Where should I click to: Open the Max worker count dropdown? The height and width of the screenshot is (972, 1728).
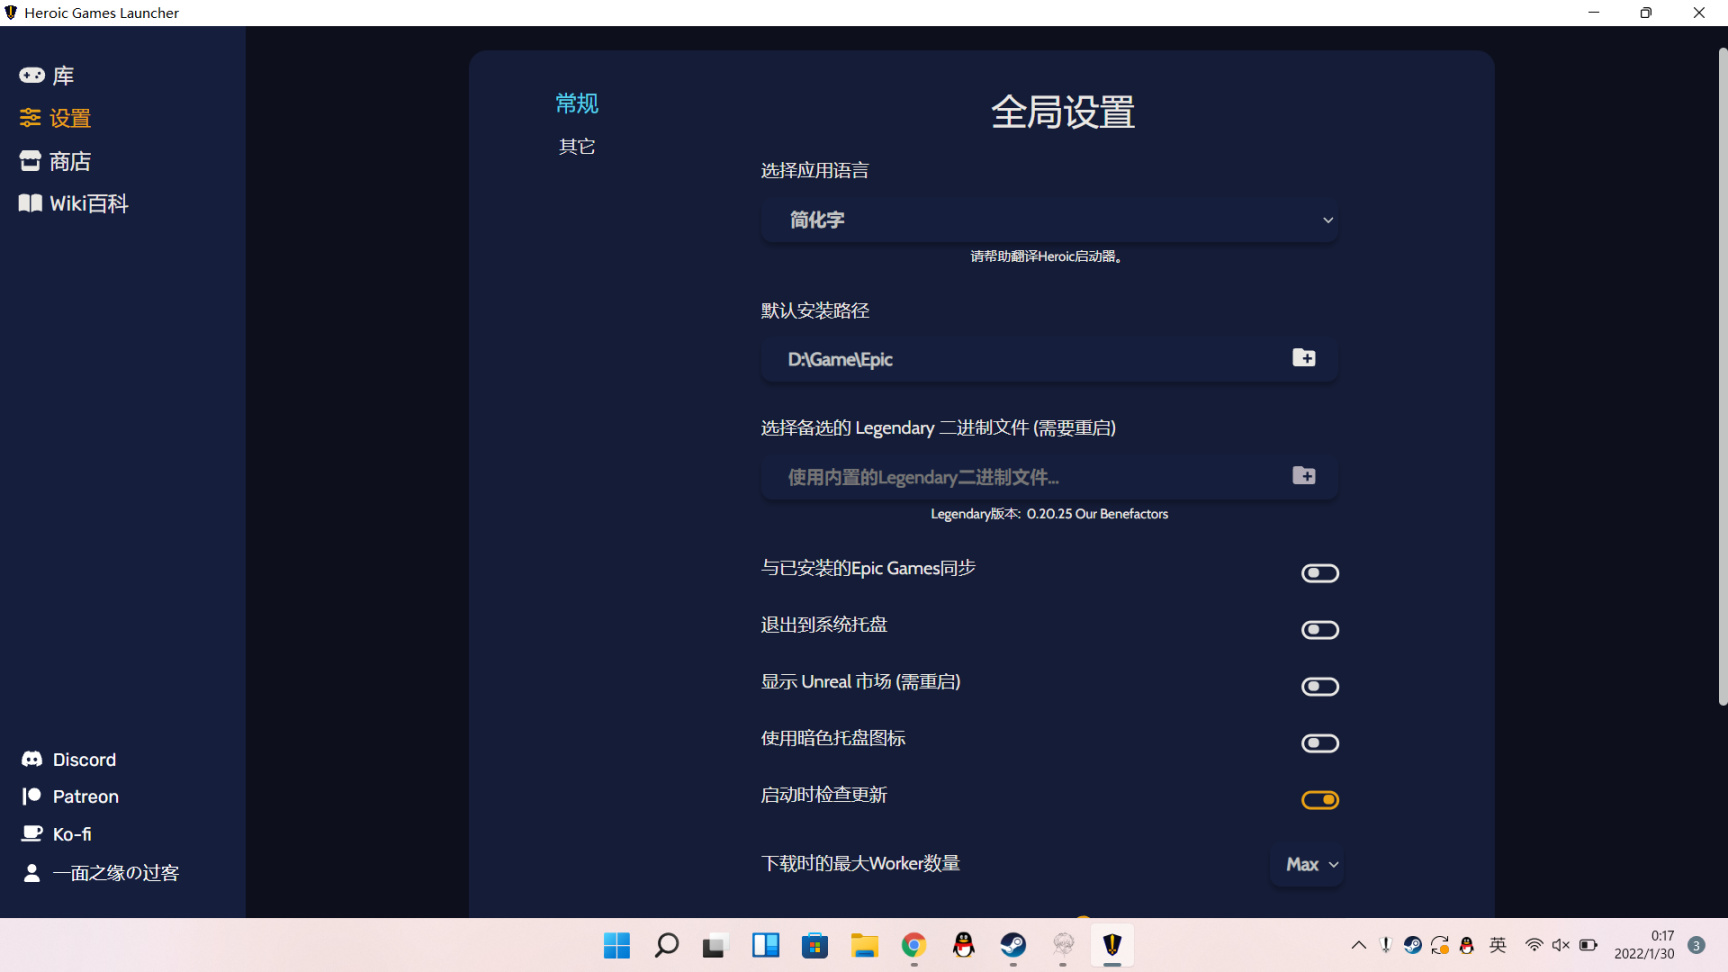pos(1307,864)
